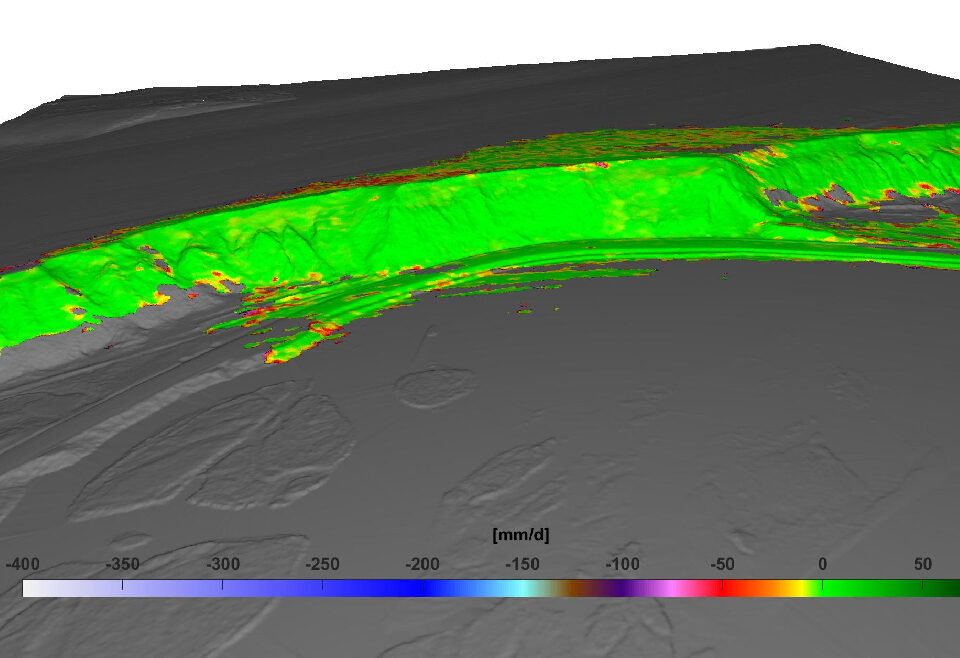
Task: Click the 50 label on the color scale
Action: [x=922, y=564]
